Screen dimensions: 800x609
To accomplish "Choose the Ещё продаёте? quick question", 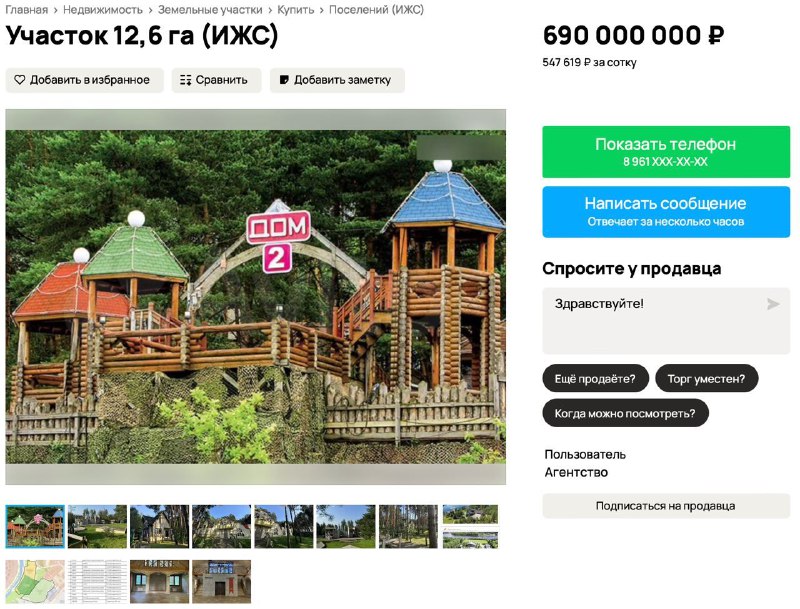I will coord(595,378).
